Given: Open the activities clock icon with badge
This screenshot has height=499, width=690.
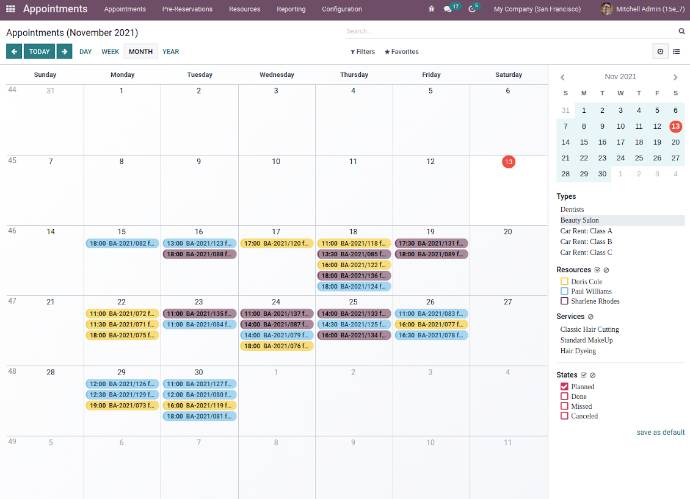Looking at the screenshot, I should tap(471, 9).
